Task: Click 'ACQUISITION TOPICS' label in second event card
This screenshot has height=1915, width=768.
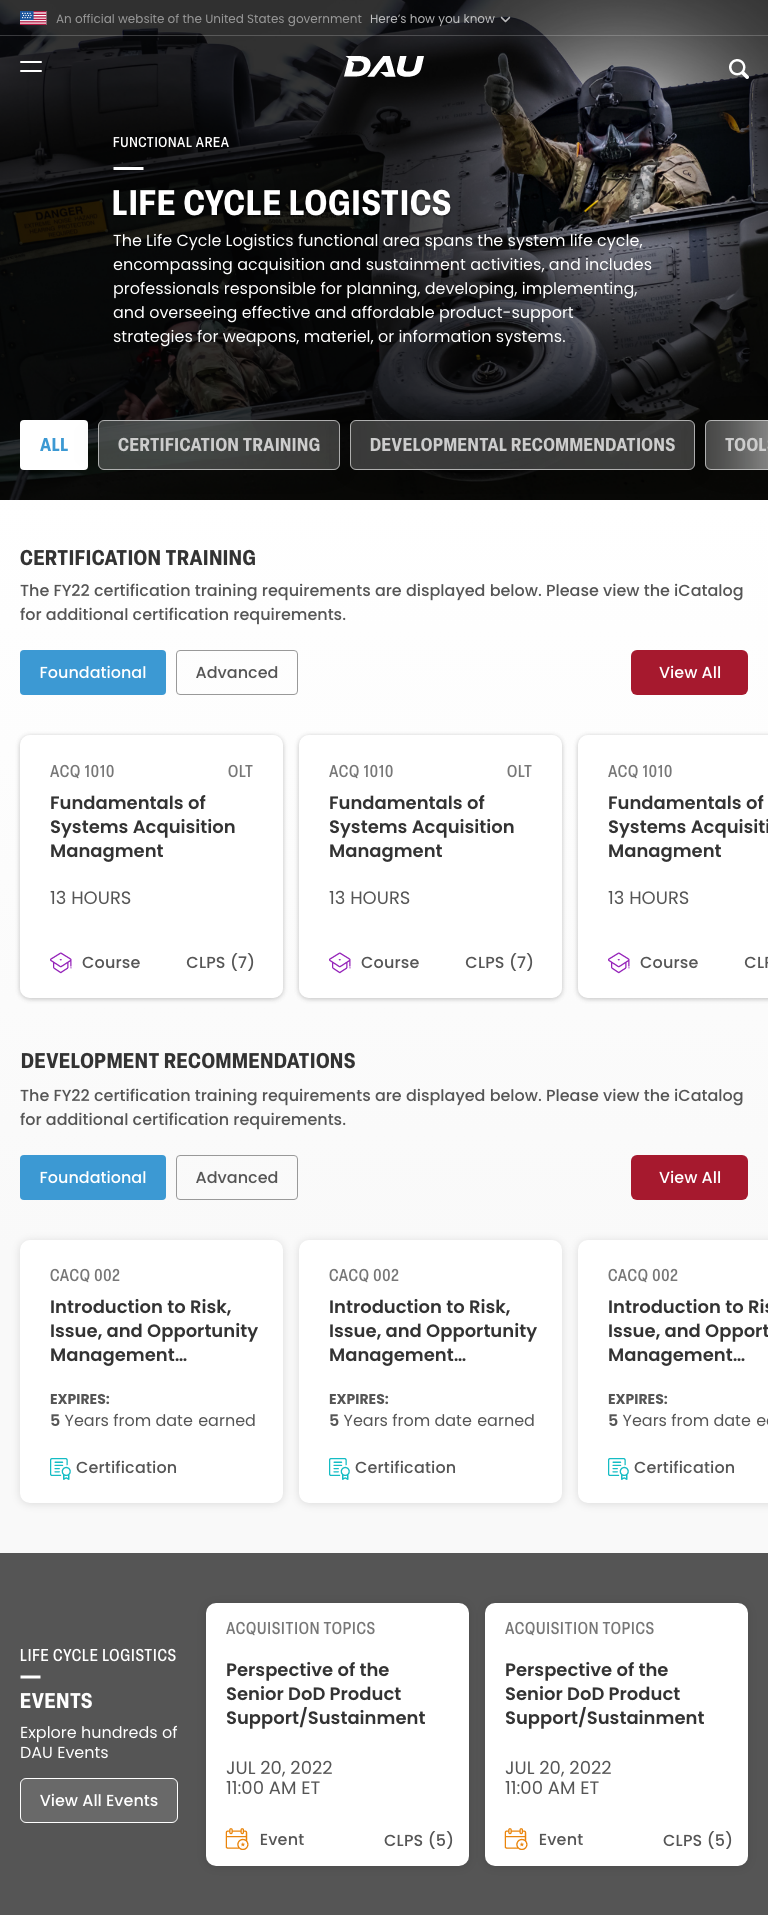Action: tap(579, 1628)
